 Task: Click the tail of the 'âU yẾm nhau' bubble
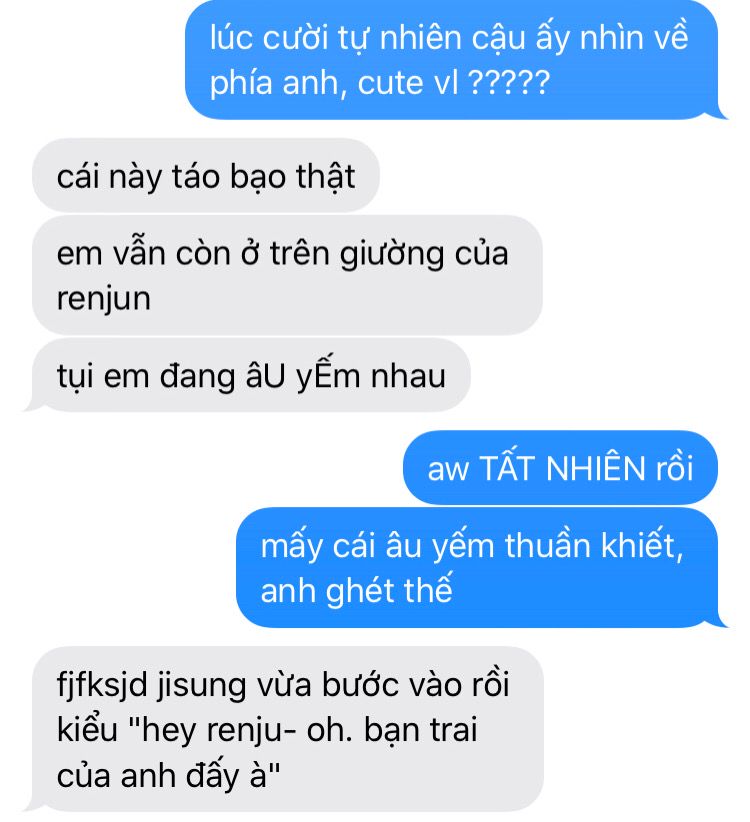(x=31, y=405)
